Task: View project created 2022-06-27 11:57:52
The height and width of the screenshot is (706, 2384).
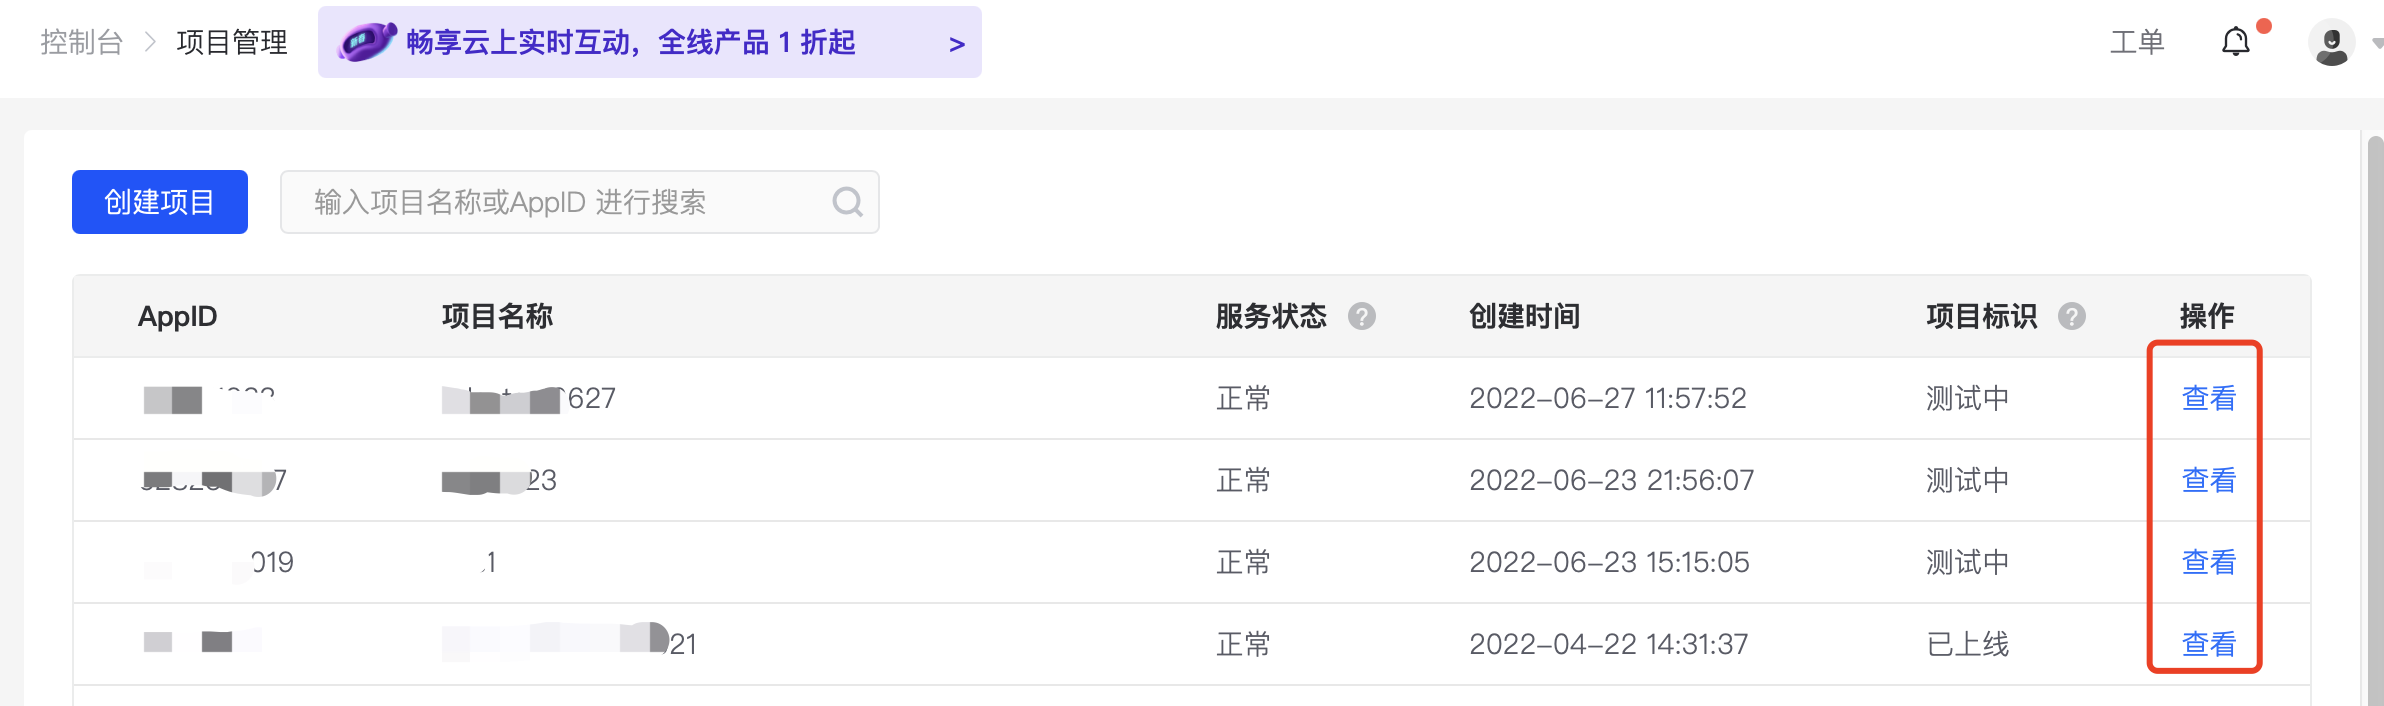Action: (2208, 398)
